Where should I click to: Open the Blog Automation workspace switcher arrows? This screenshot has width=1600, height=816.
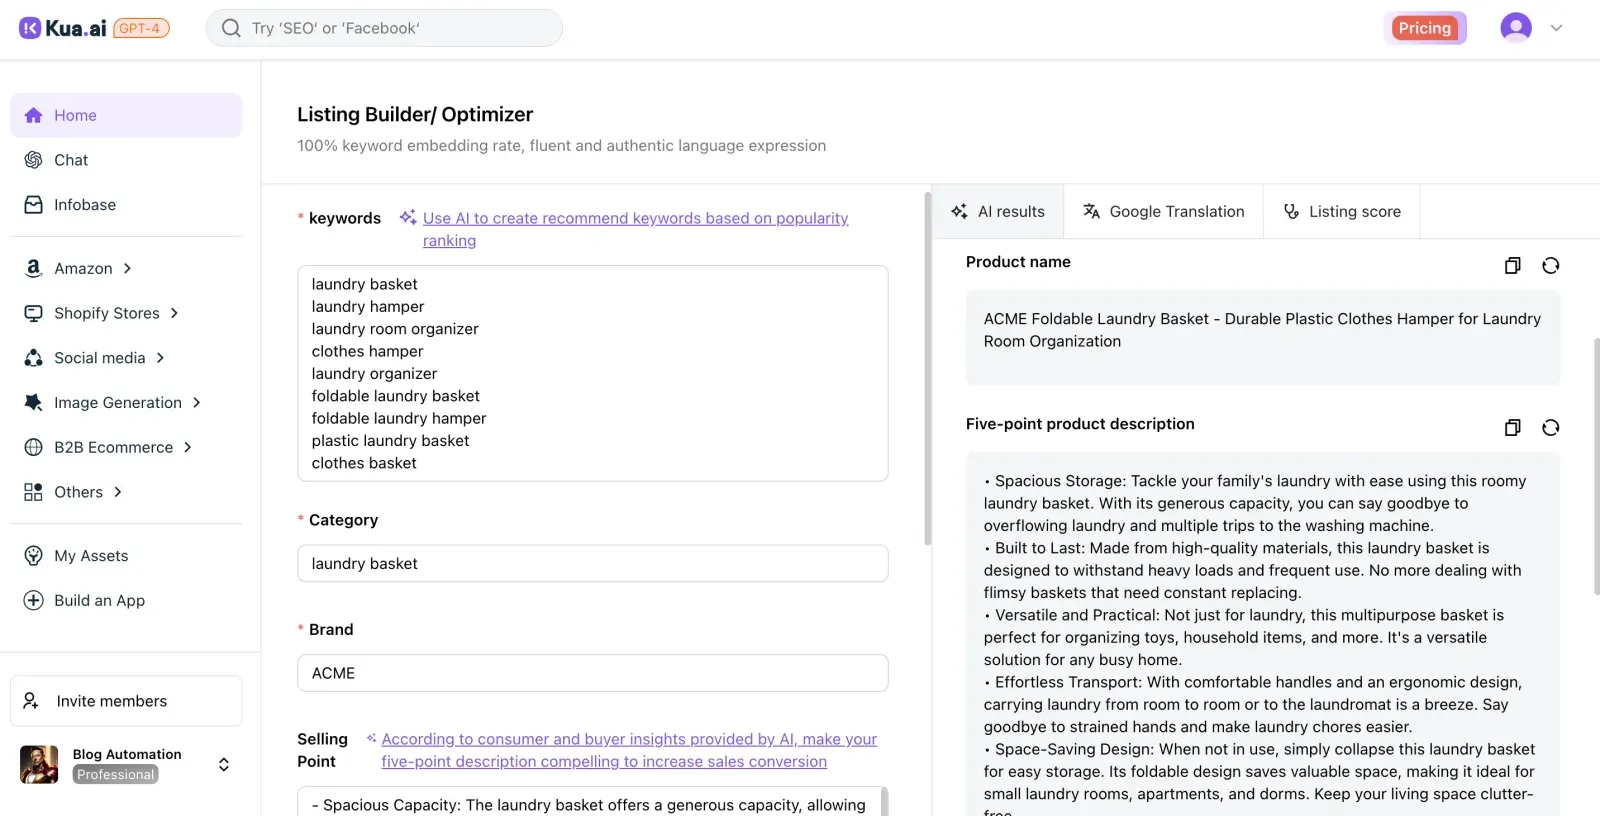pos(224,764)
